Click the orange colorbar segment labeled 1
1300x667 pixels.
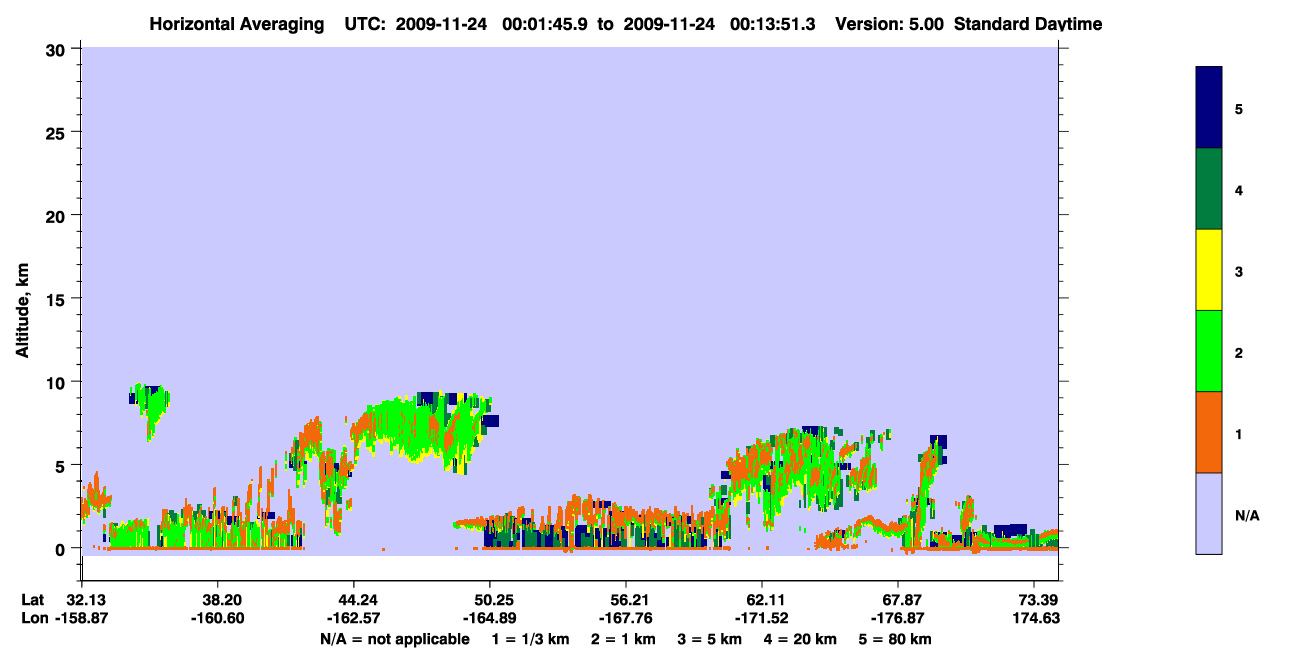[1209, 432]
